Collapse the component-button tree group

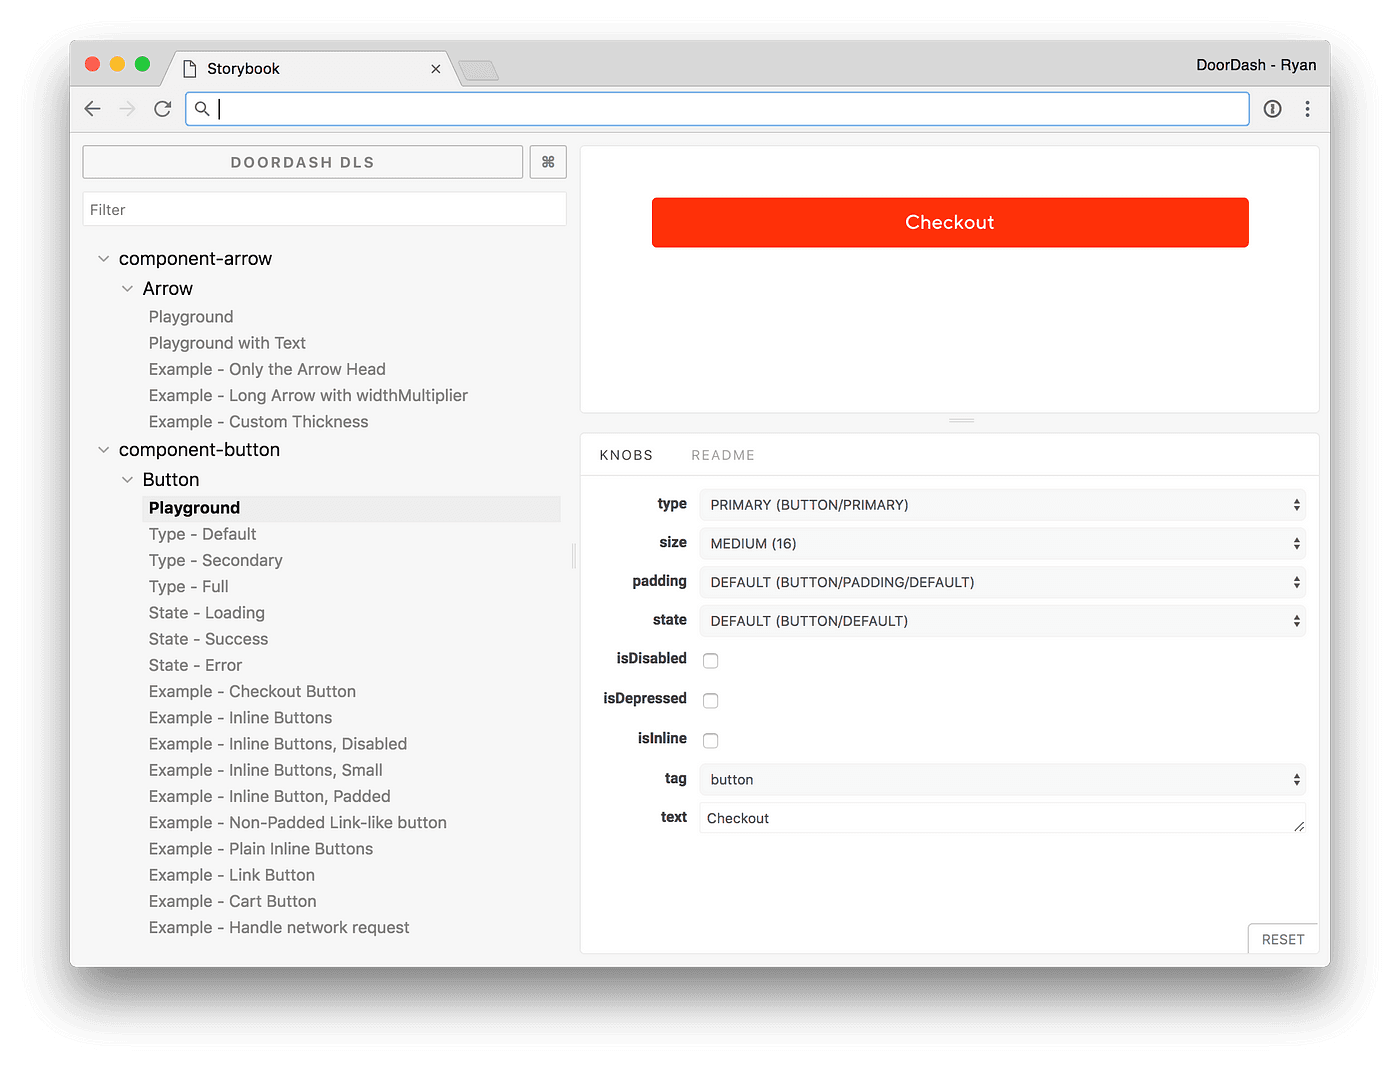103,450
